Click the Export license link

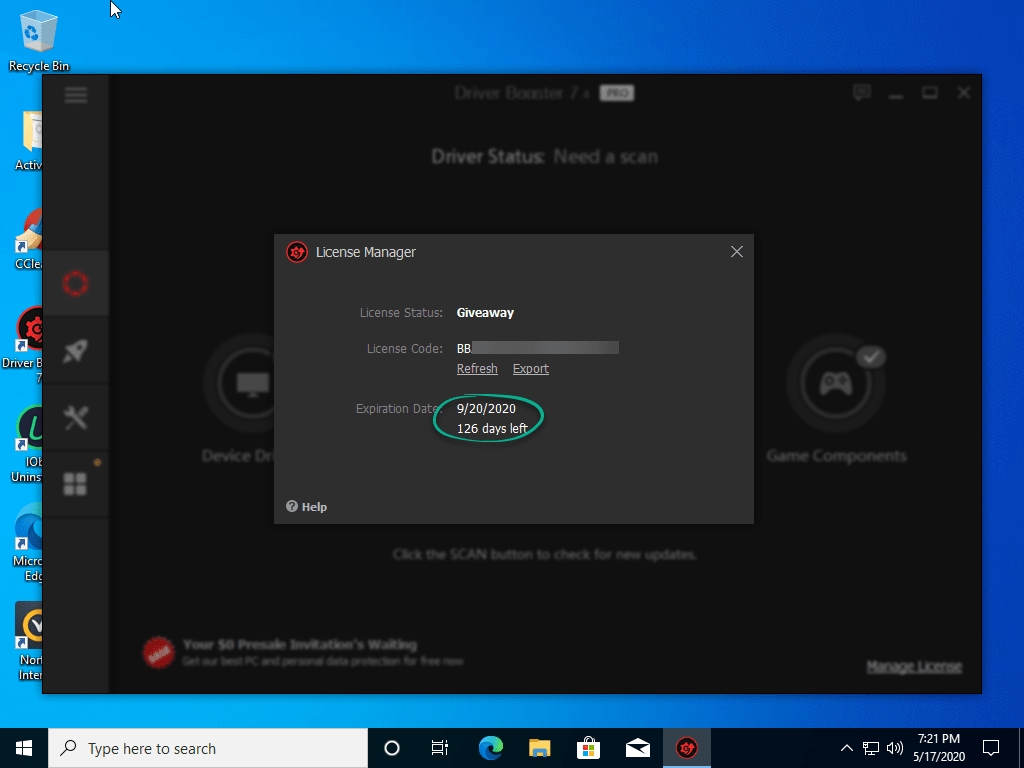click(530, 369)
